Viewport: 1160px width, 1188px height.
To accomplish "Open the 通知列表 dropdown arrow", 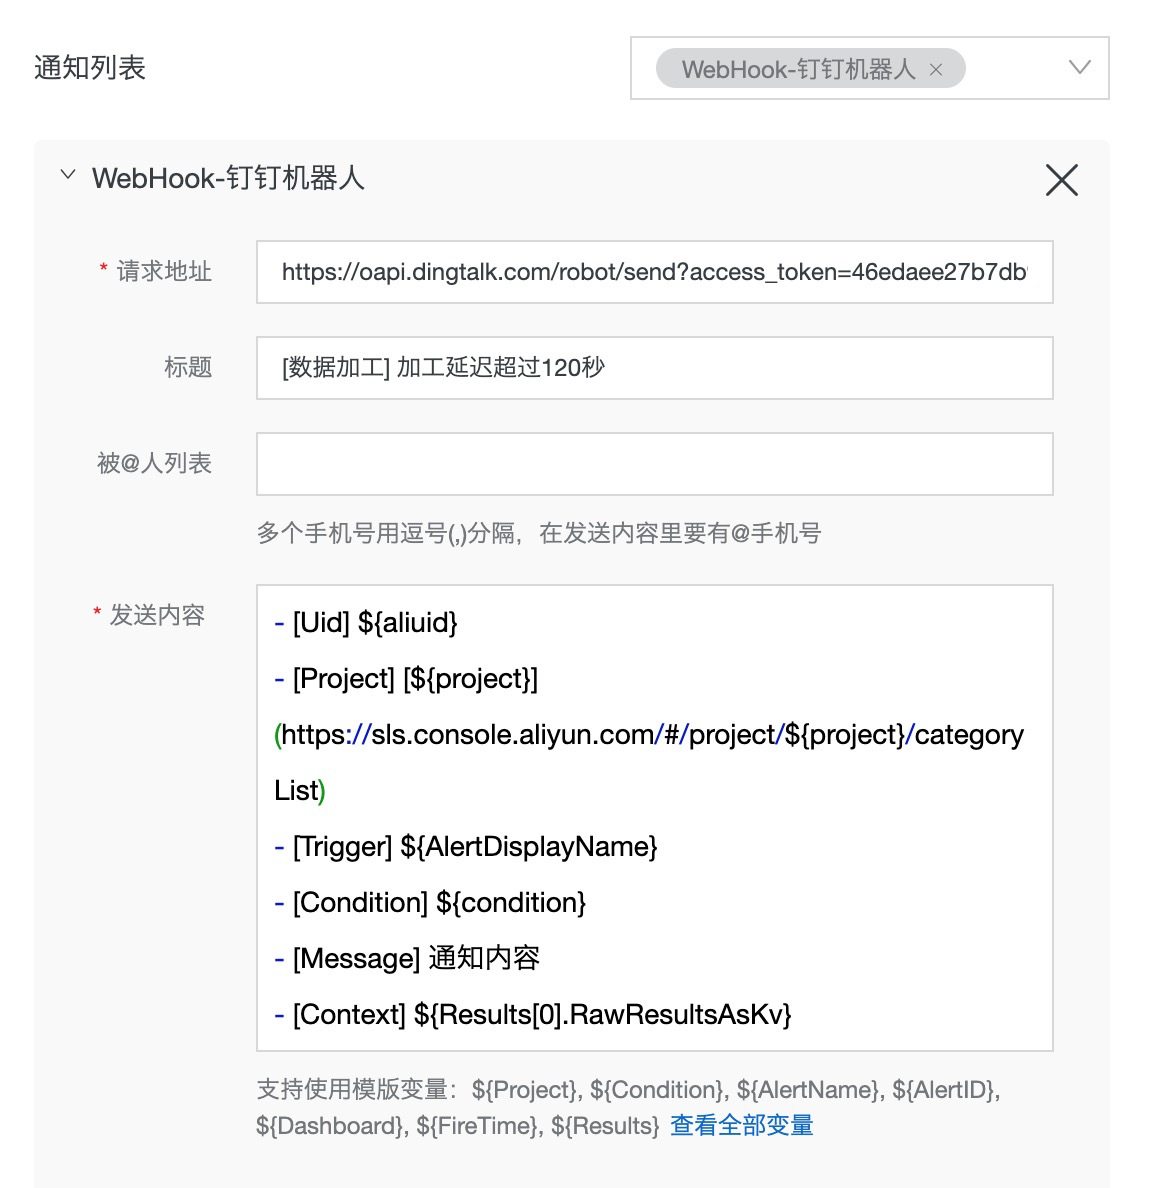I will 1079,67.
